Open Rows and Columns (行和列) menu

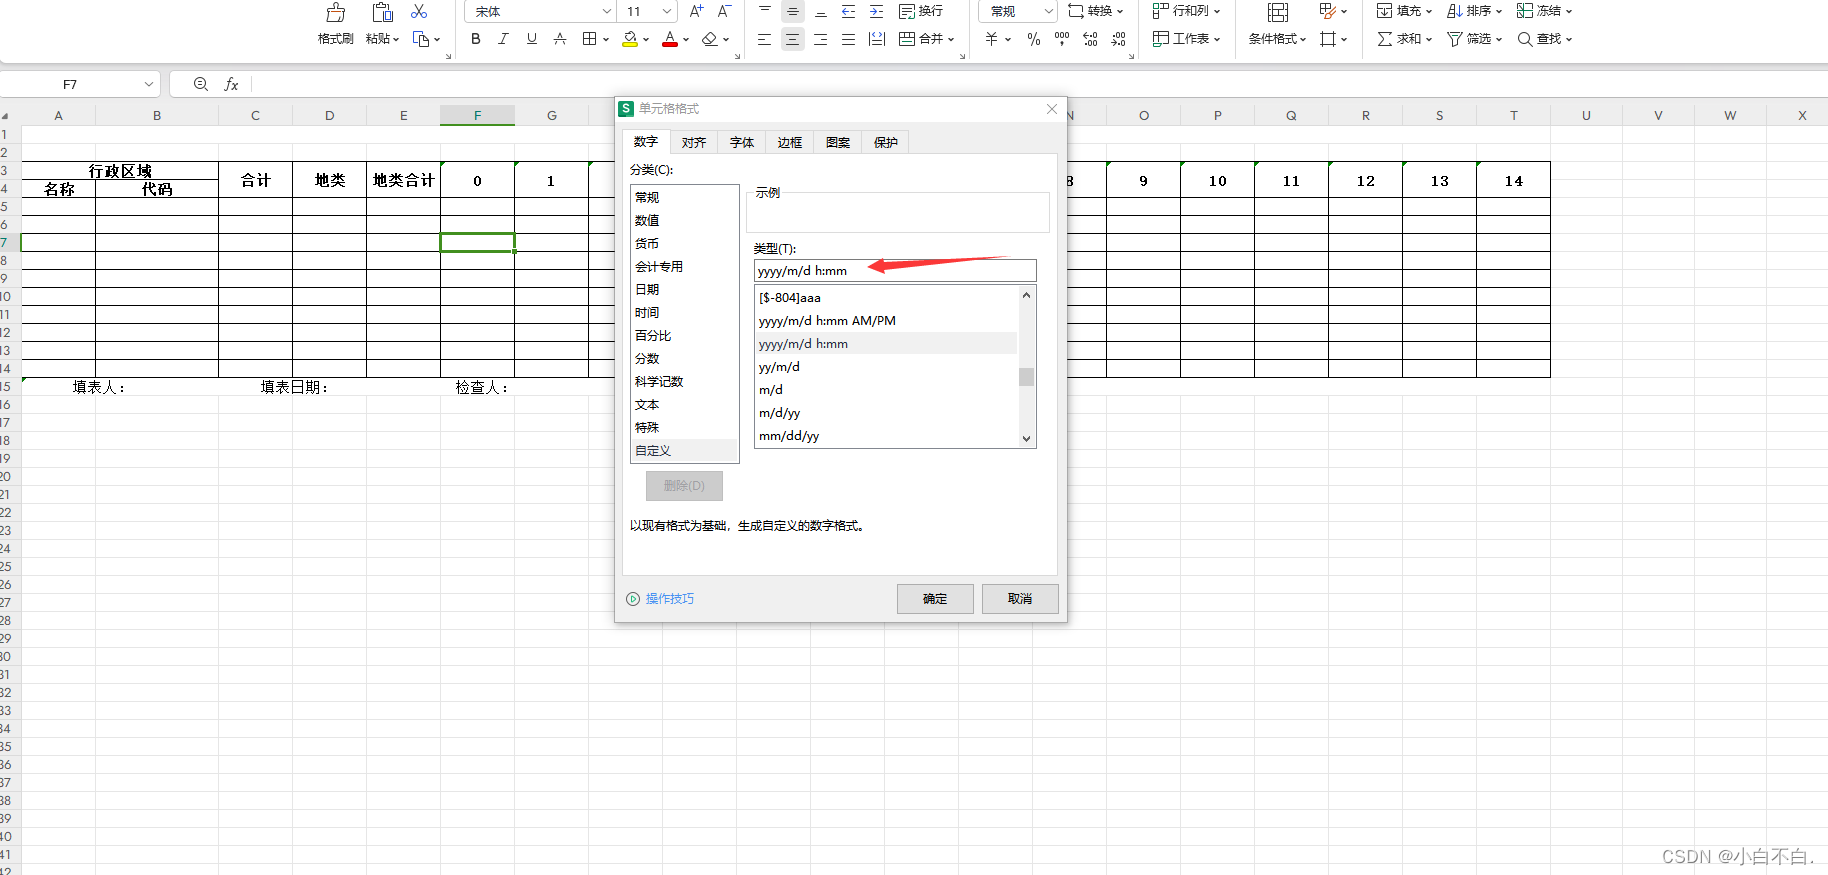1187,11
